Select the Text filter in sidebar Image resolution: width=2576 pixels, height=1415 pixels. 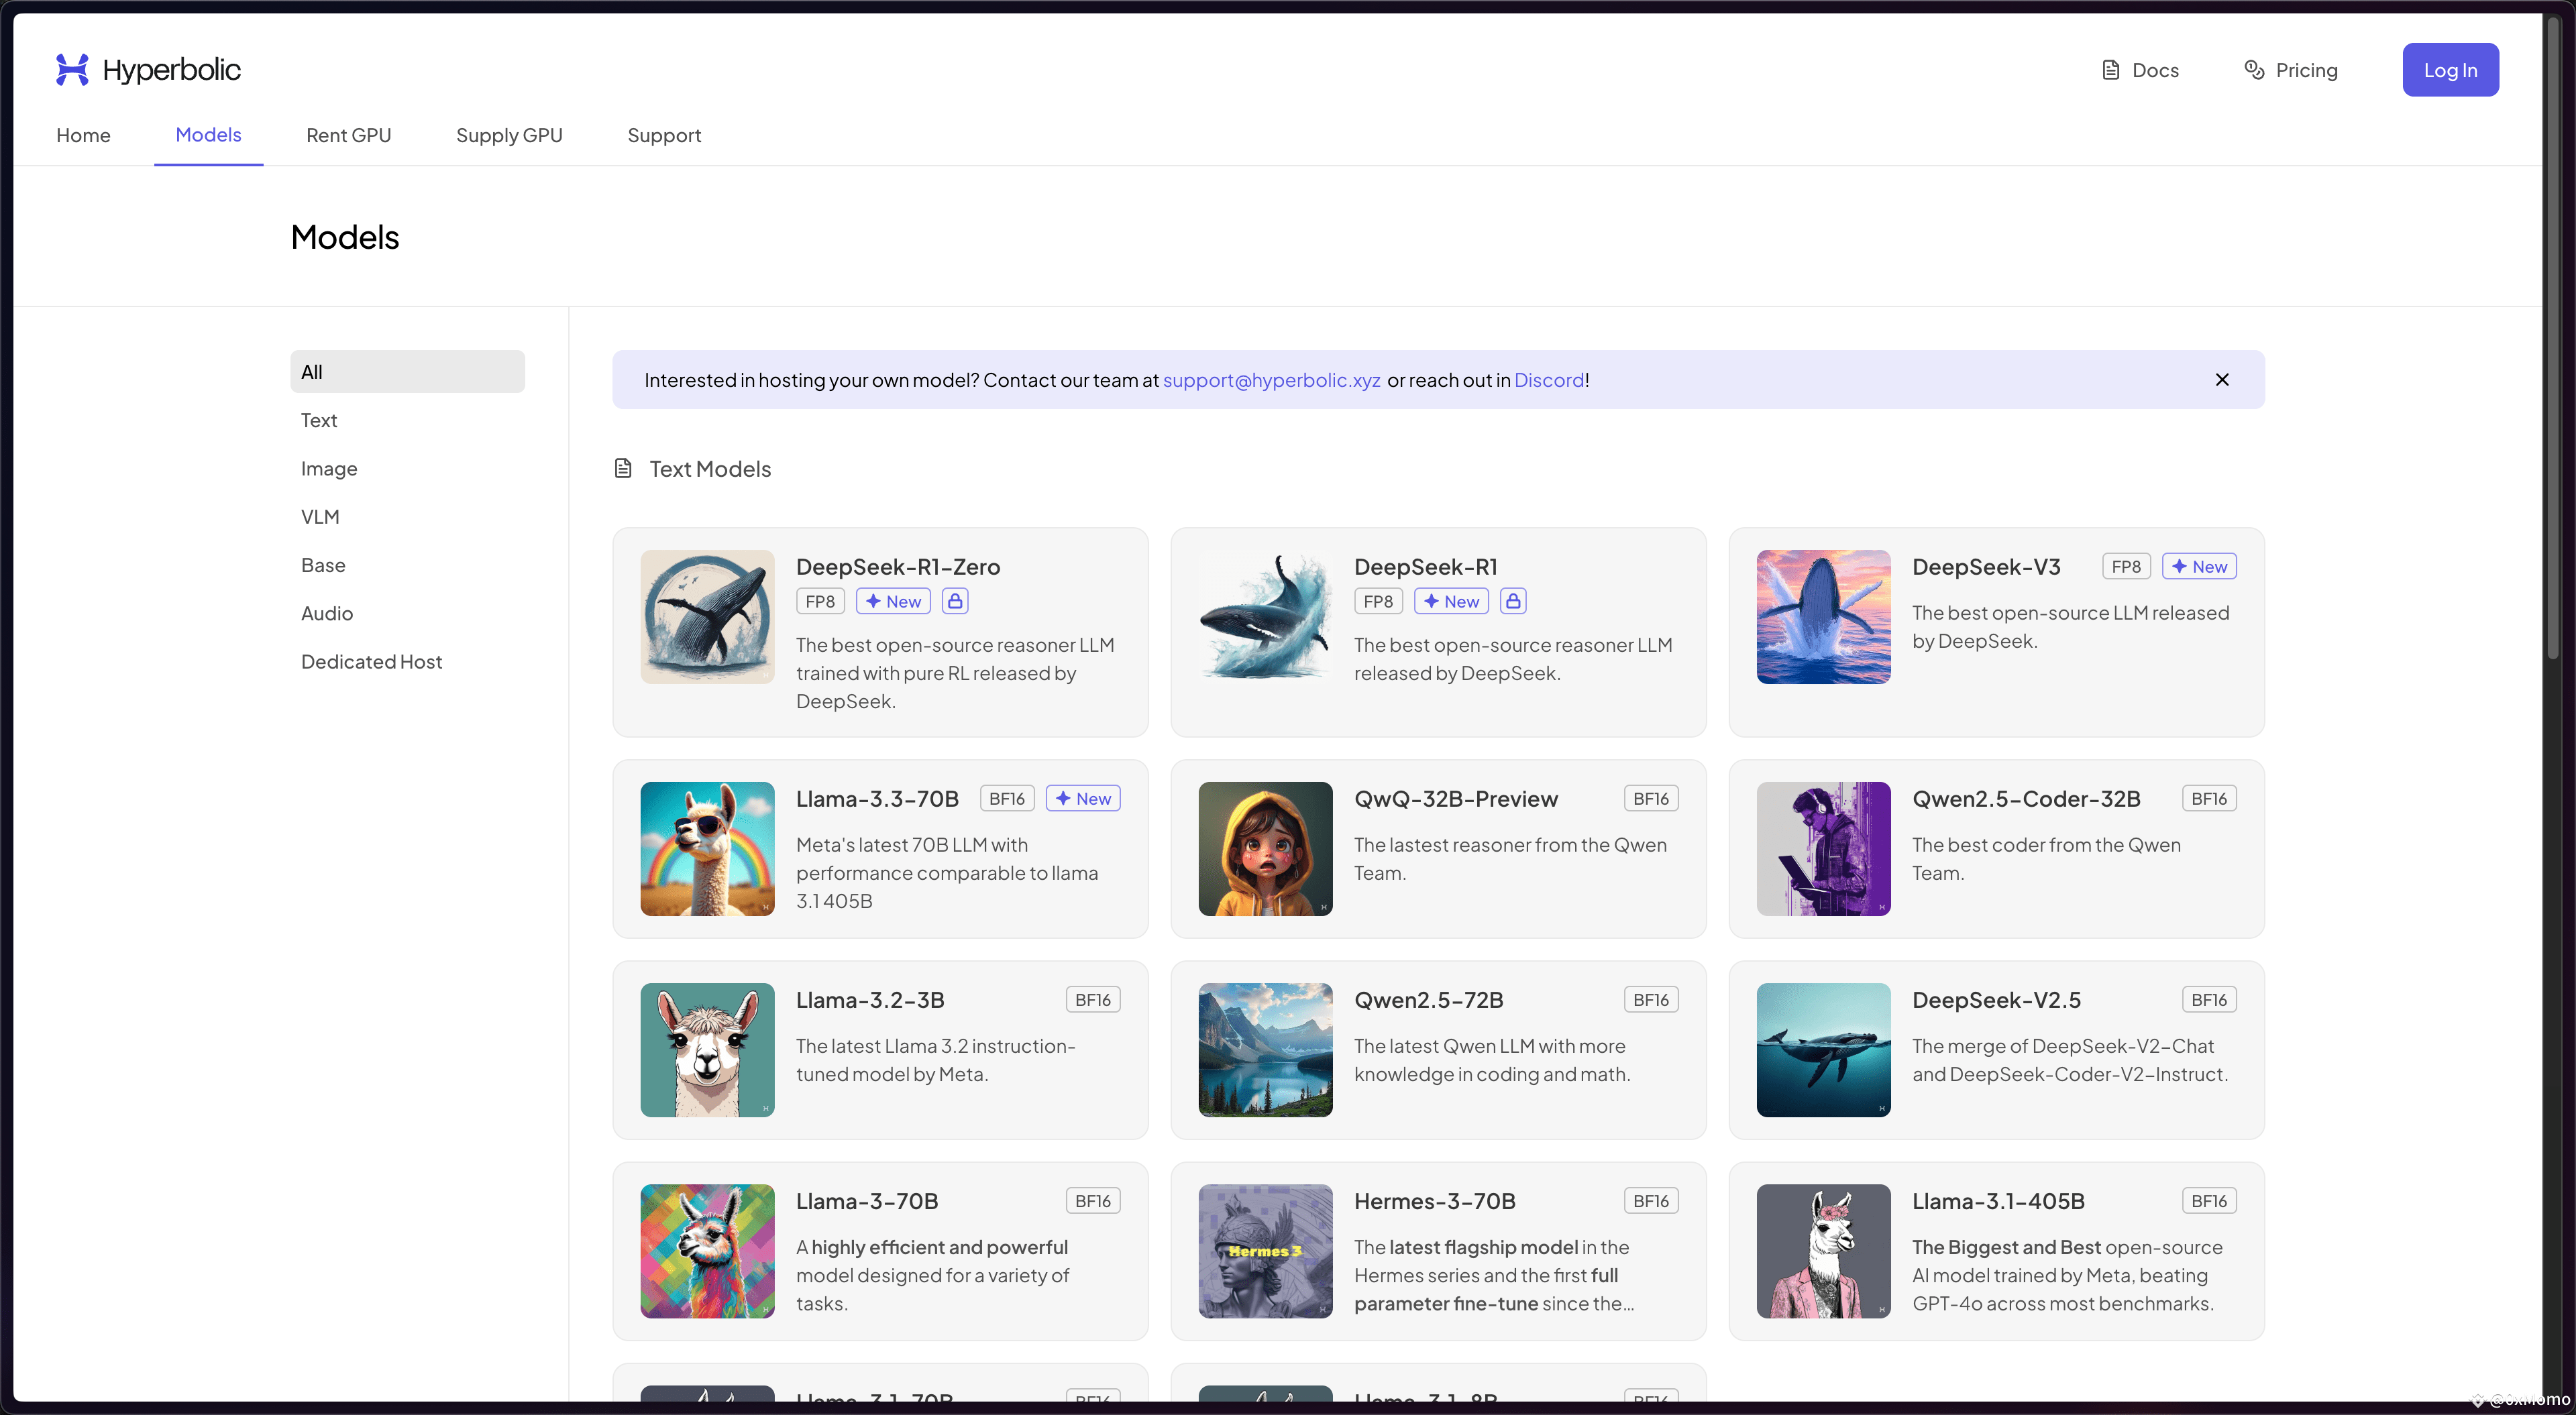[x=319, y=420]
